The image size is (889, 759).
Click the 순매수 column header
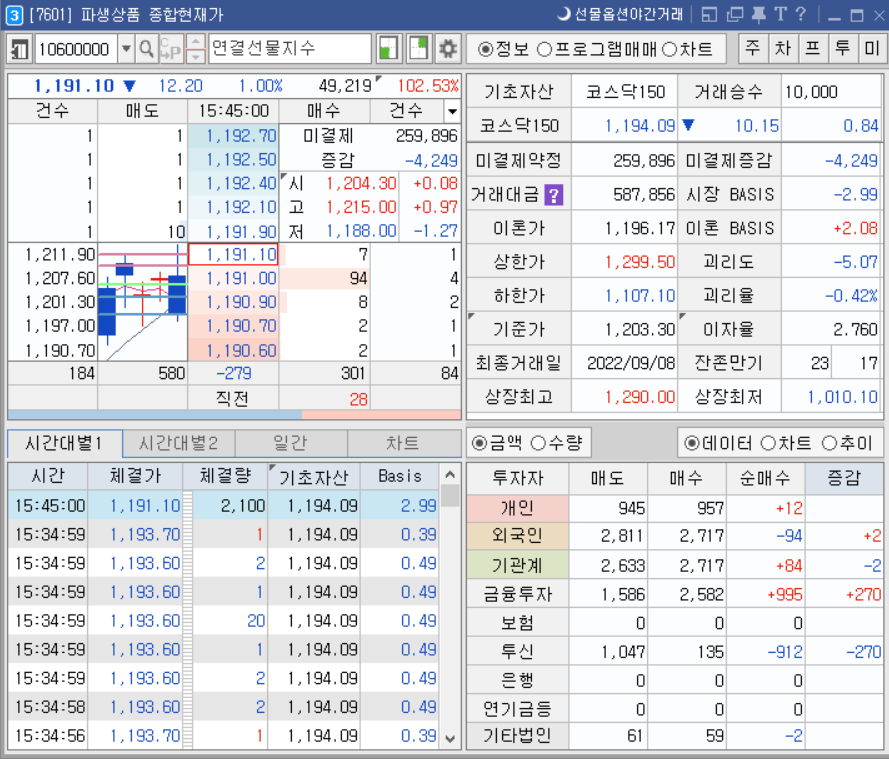(765, 478)
